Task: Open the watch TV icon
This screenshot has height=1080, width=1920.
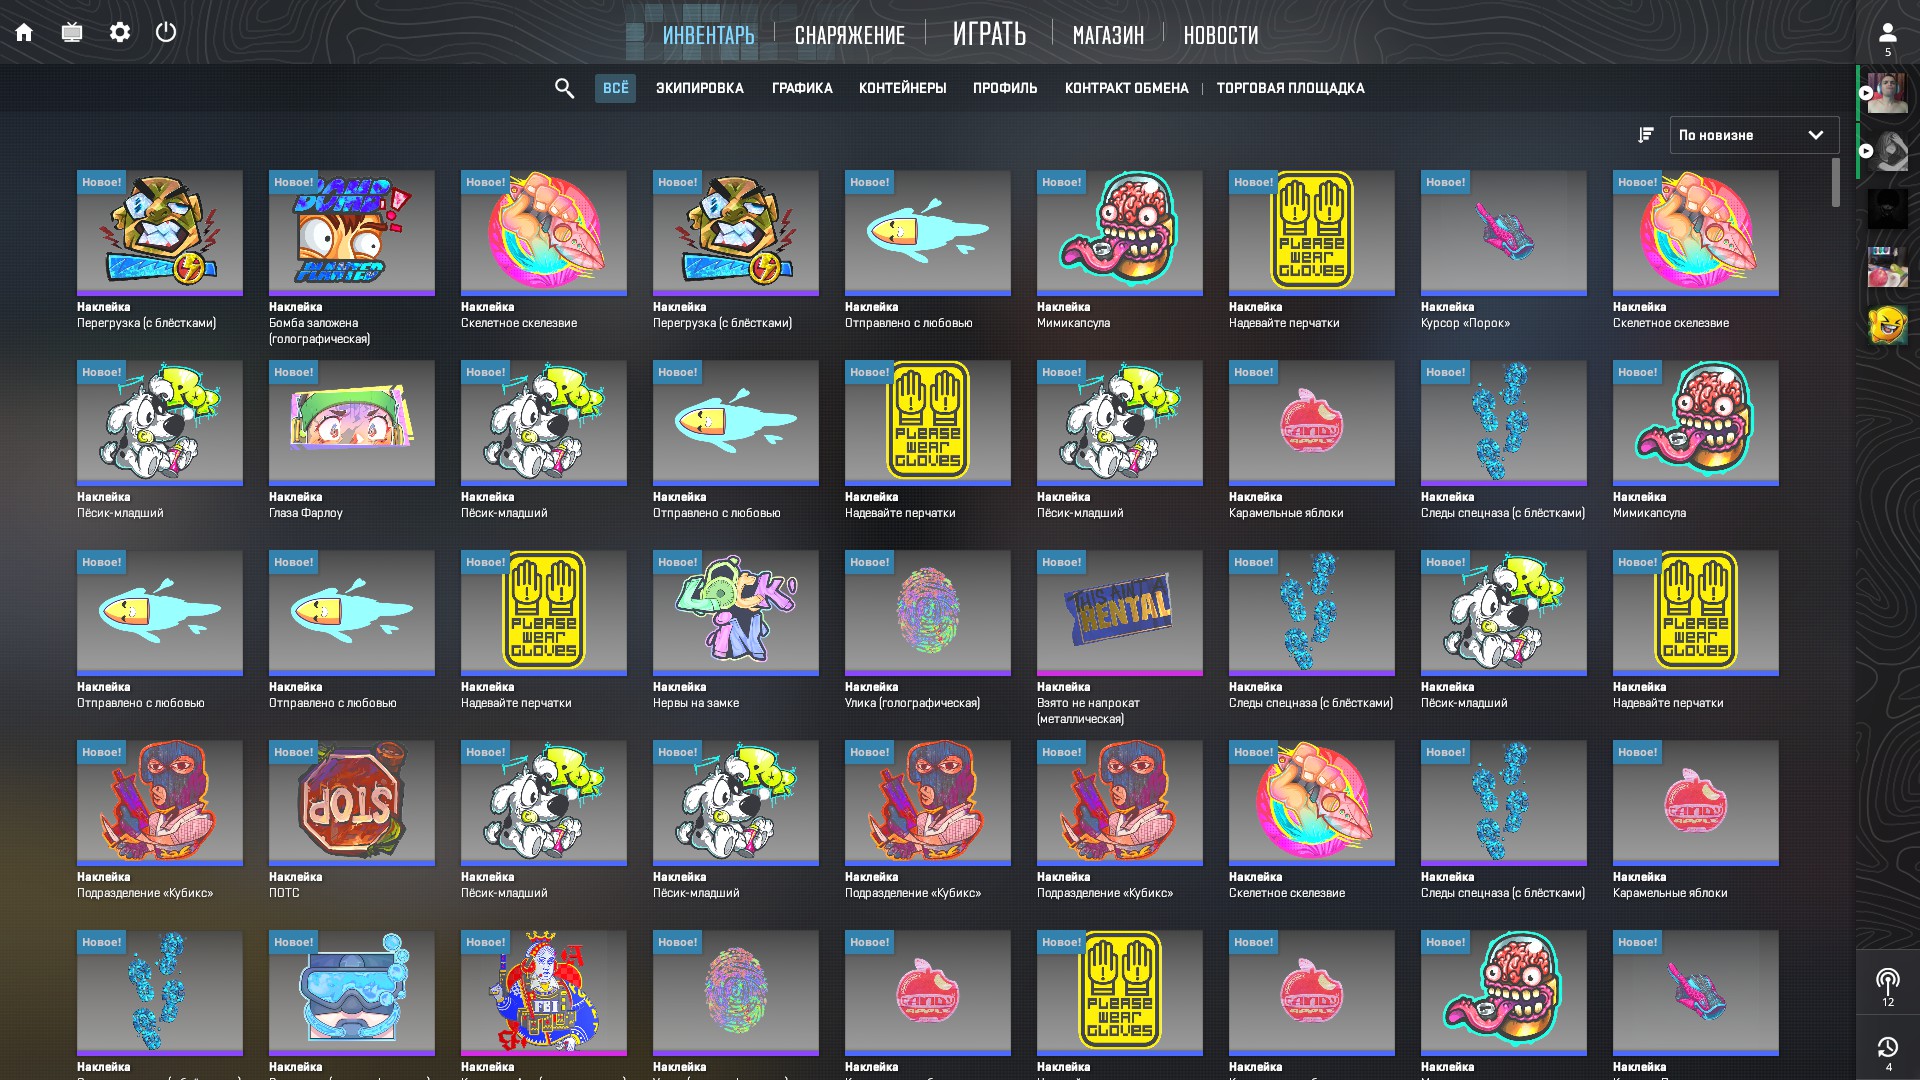Action: (72, 32)
